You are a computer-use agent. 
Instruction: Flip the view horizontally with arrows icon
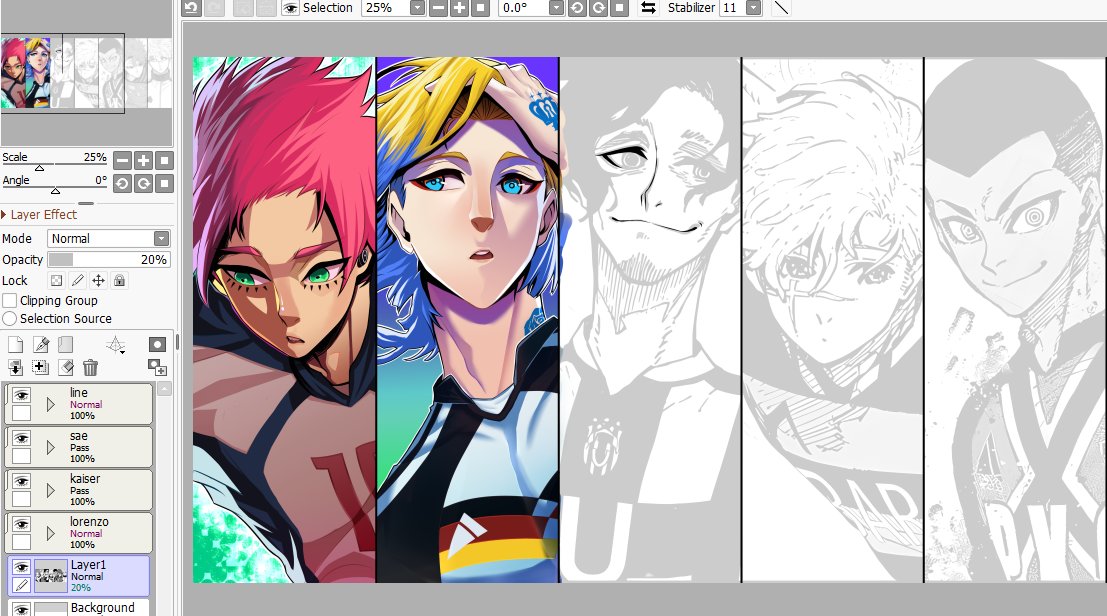648,8
